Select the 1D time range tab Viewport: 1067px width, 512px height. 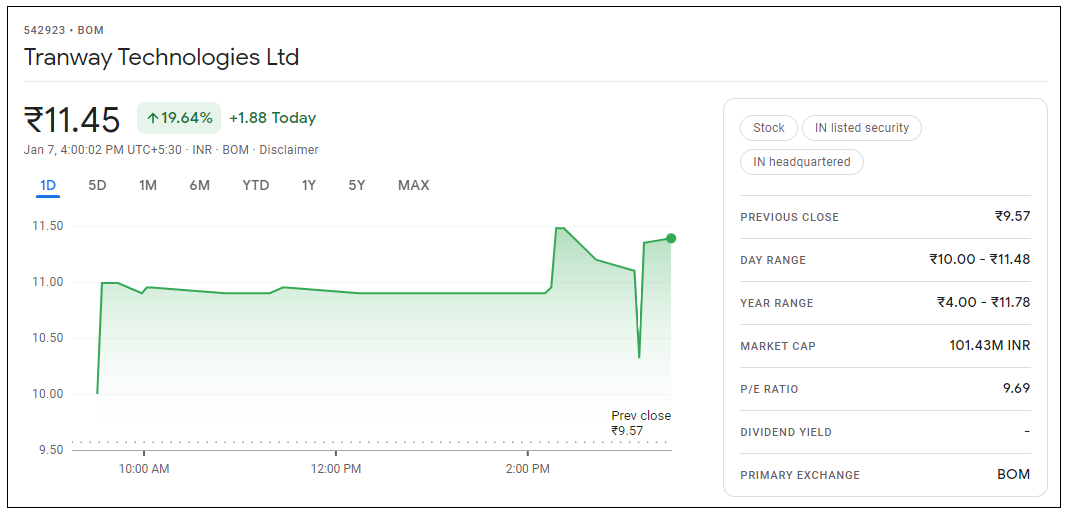(x=48, y=185)
